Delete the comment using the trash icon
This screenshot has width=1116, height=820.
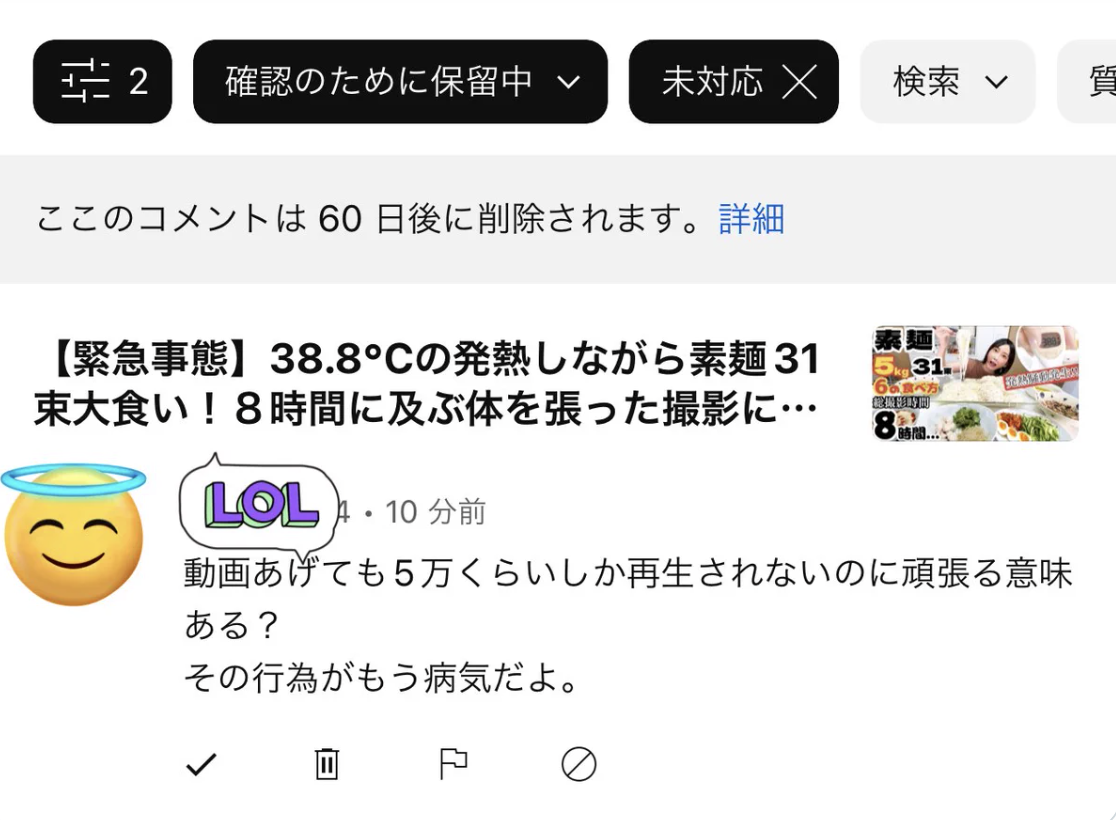pyautogui.click(x=327, y=764)
